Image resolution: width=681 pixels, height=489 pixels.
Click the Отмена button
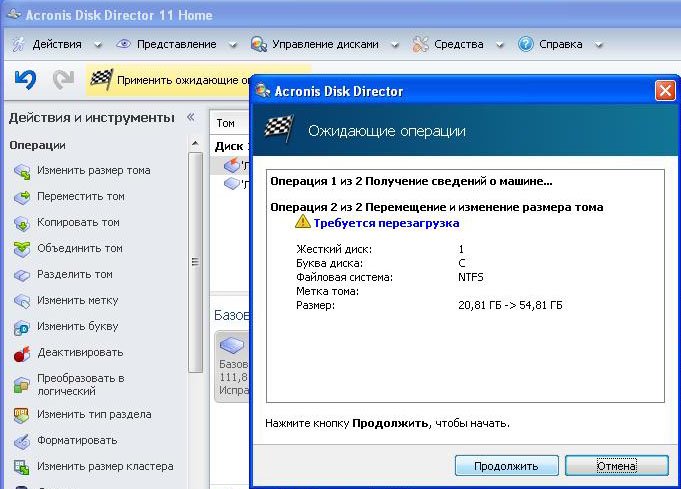617,466
